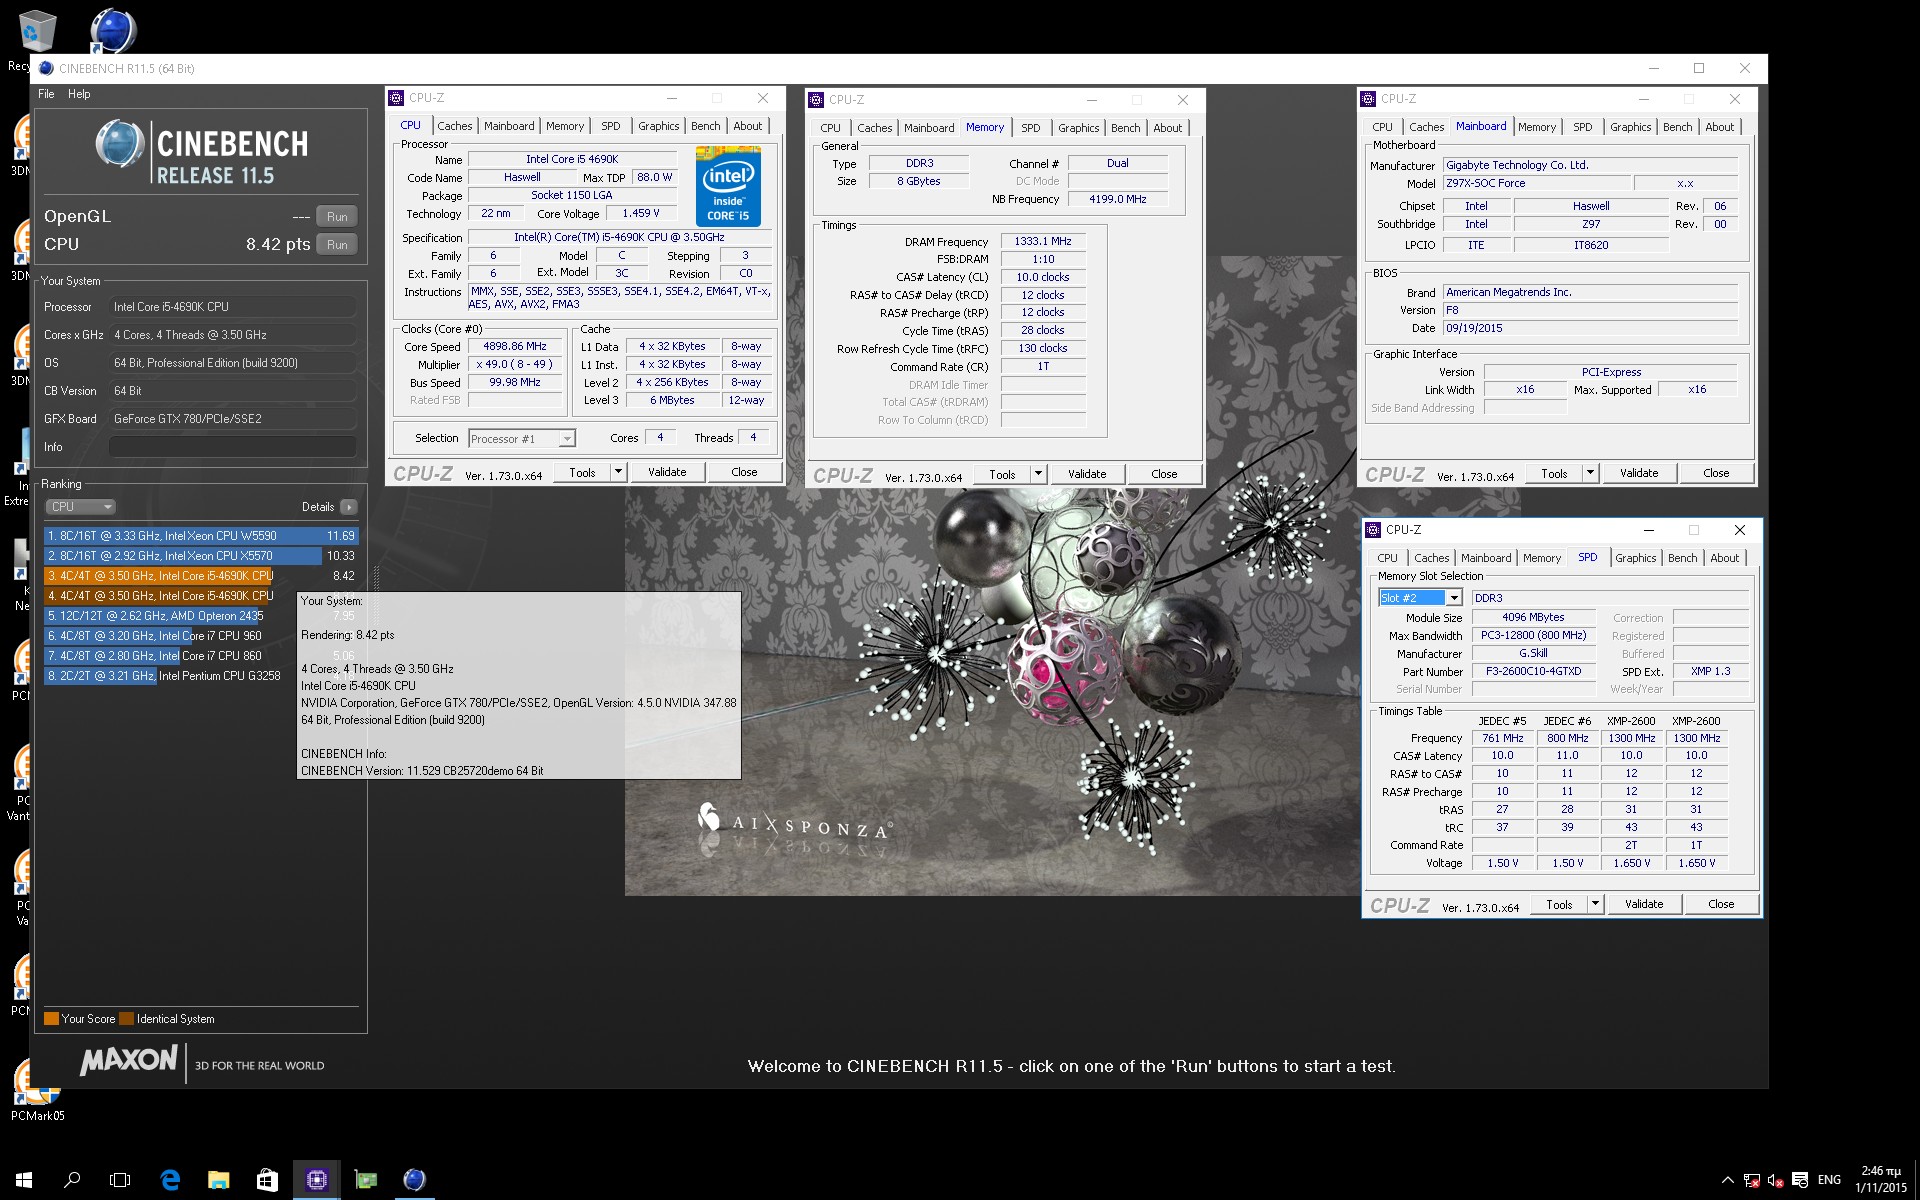Open Tools dropdown arrow in Memory window
Image resolution: width=1920 pixels, height=1200 pixels.
1038,474
